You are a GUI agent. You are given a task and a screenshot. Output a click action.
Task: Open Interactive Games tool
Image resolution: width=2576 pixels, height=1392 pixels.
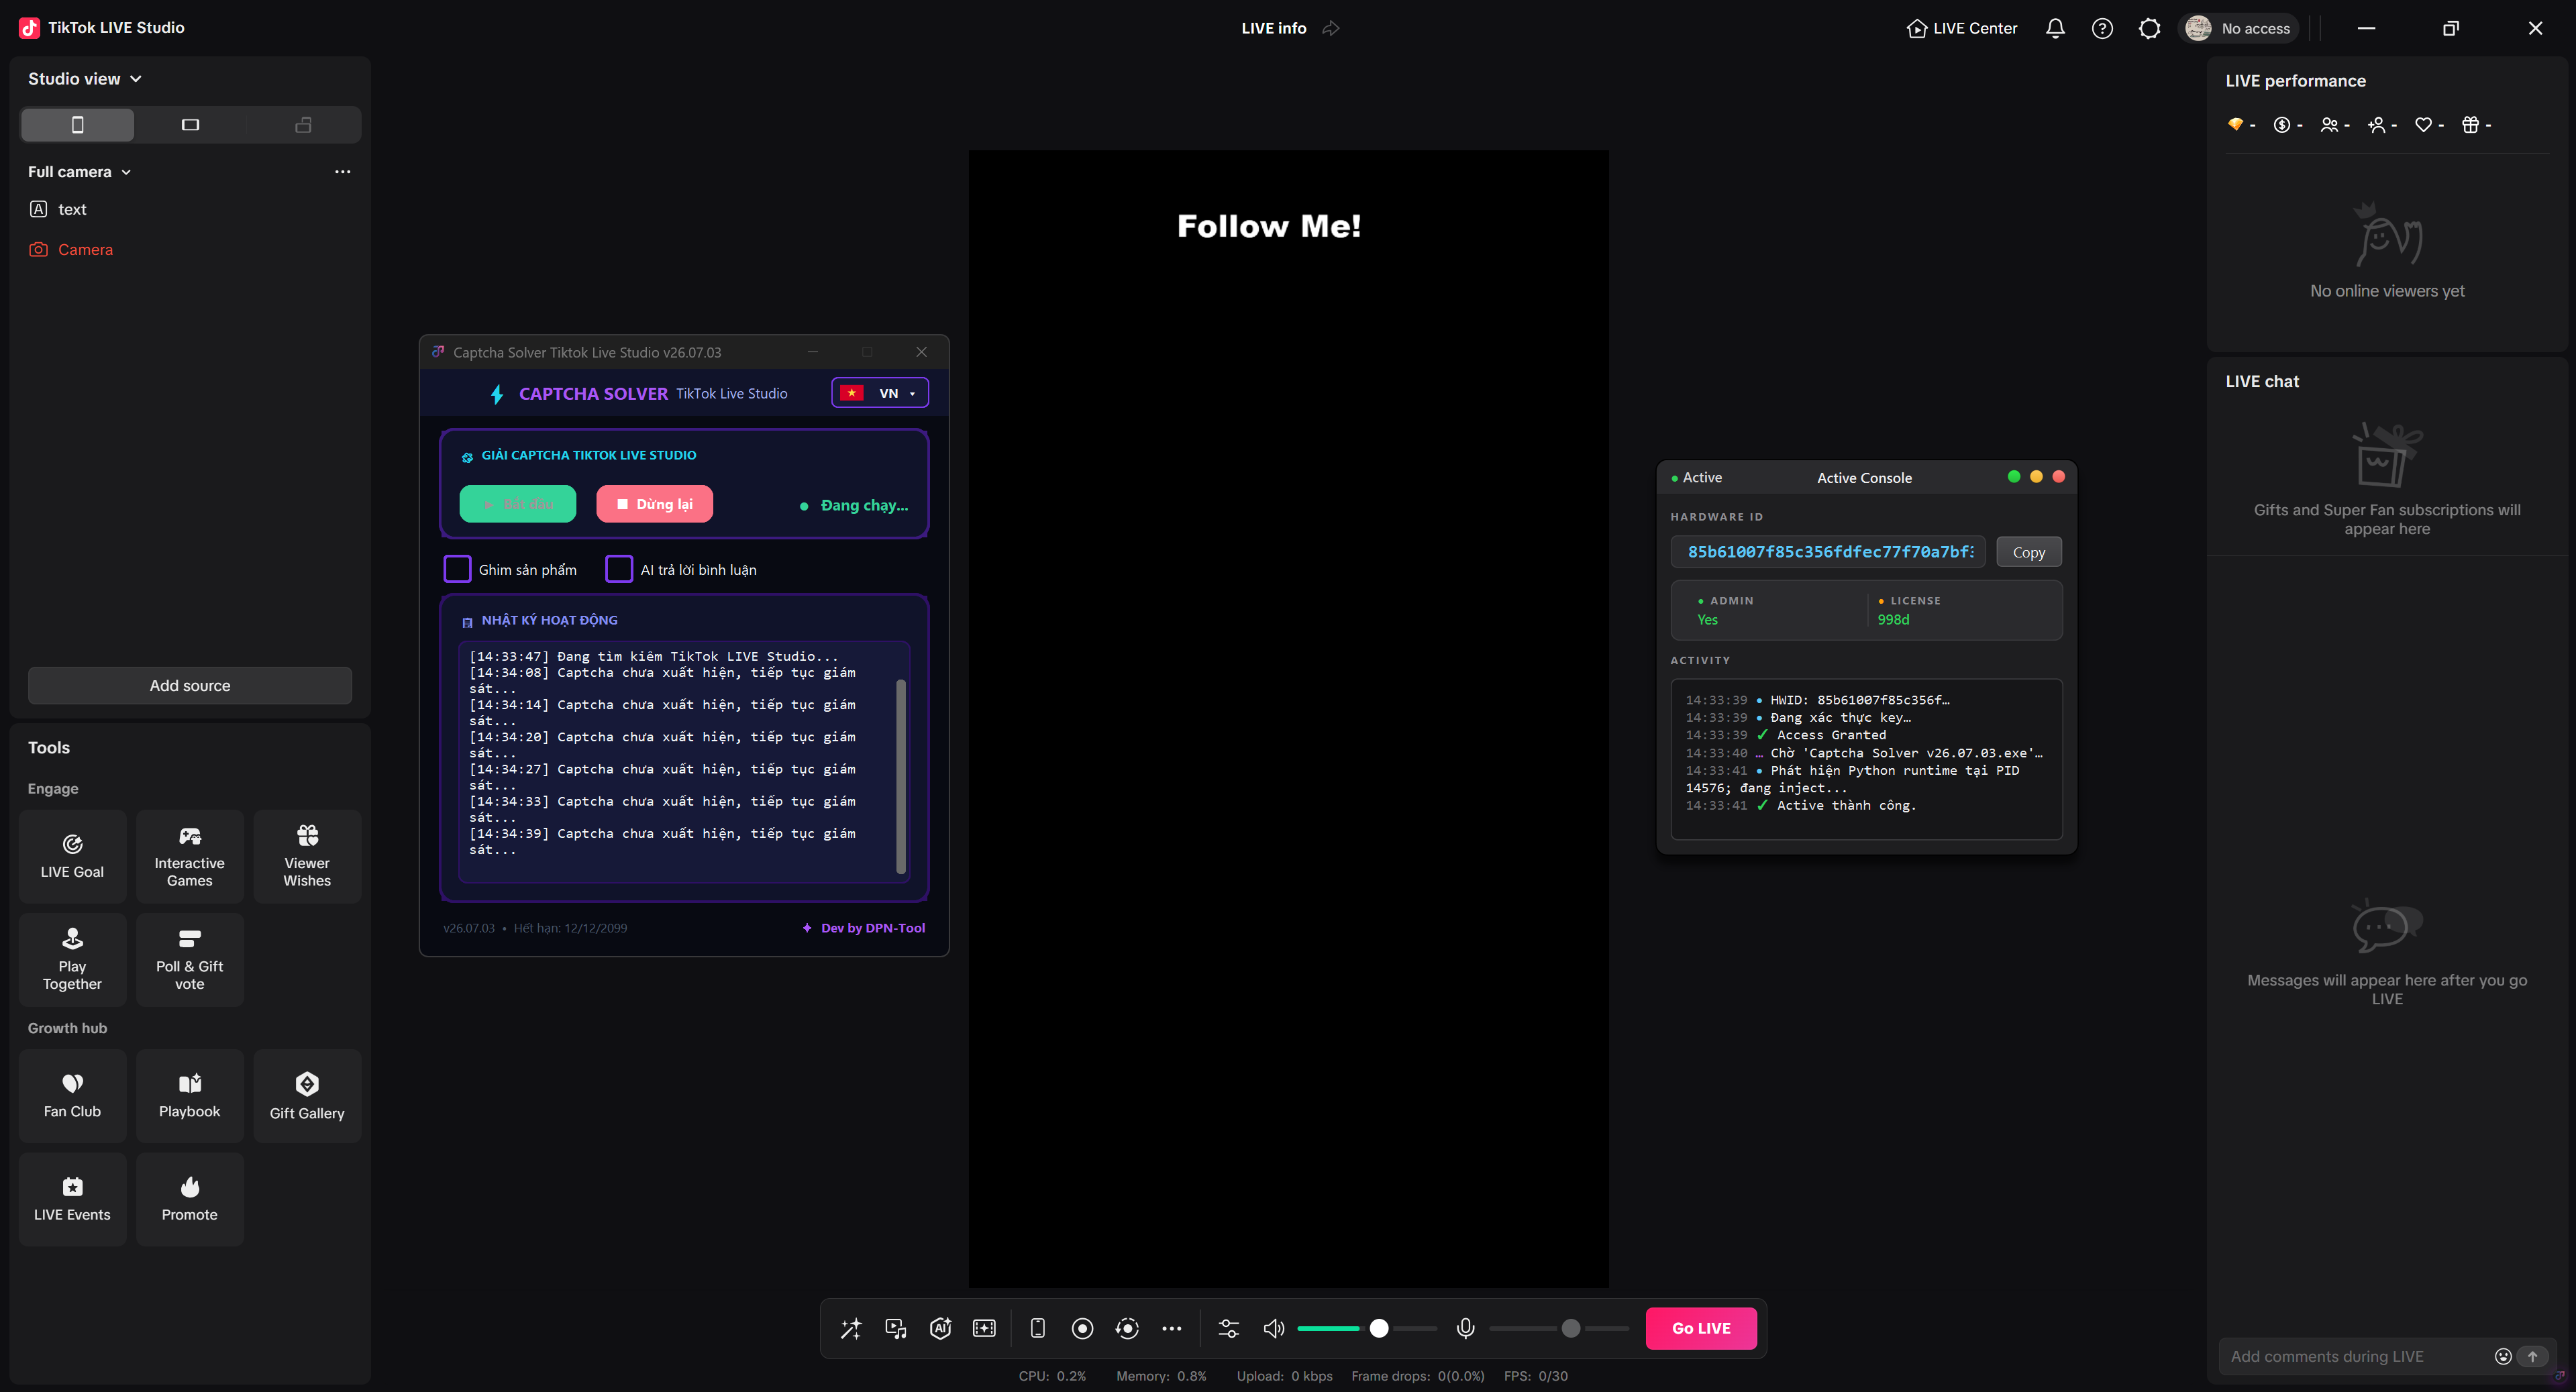click(190, 857)
